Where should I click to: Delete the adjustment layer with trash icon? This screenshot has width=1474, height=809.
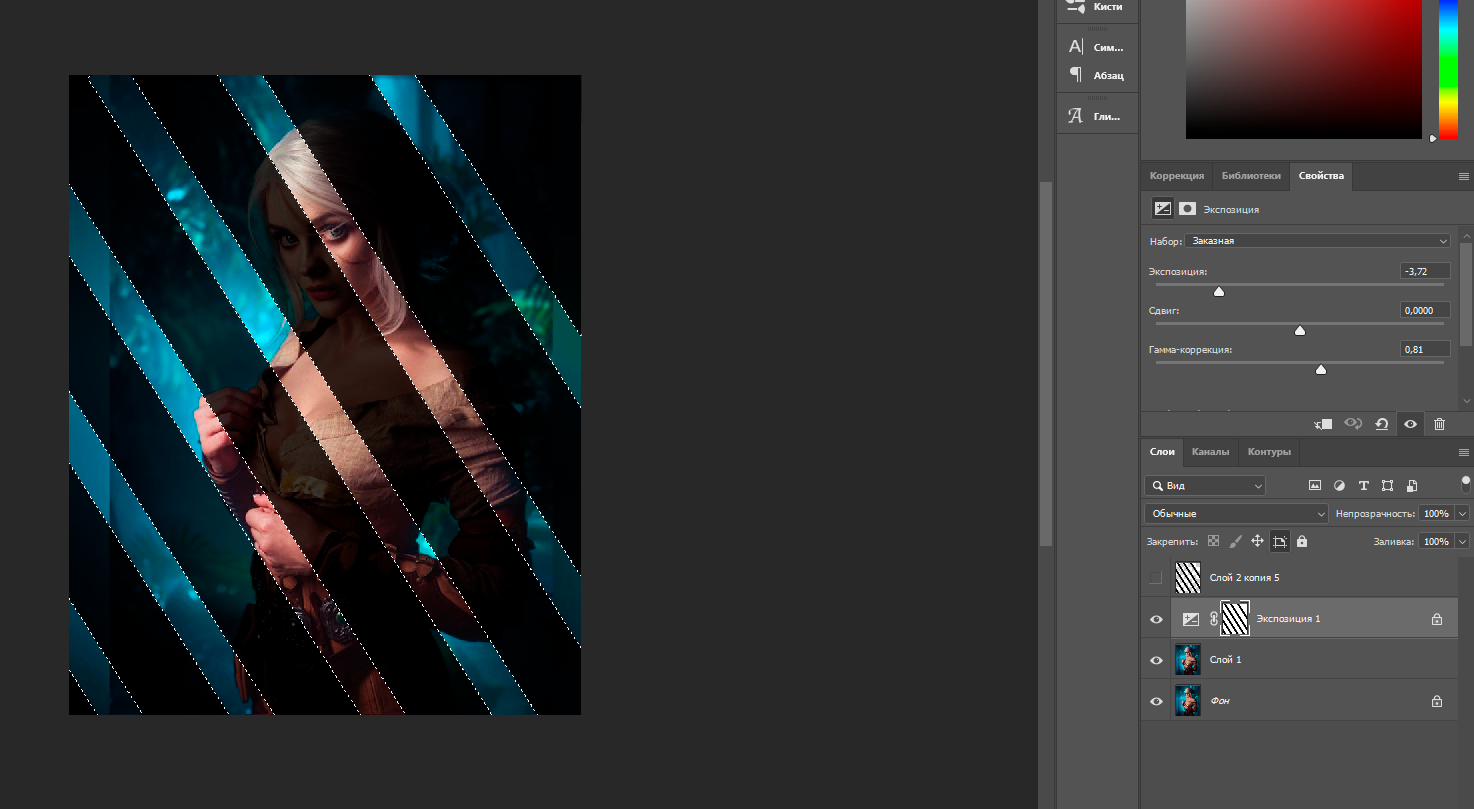tap(1439, 424)
